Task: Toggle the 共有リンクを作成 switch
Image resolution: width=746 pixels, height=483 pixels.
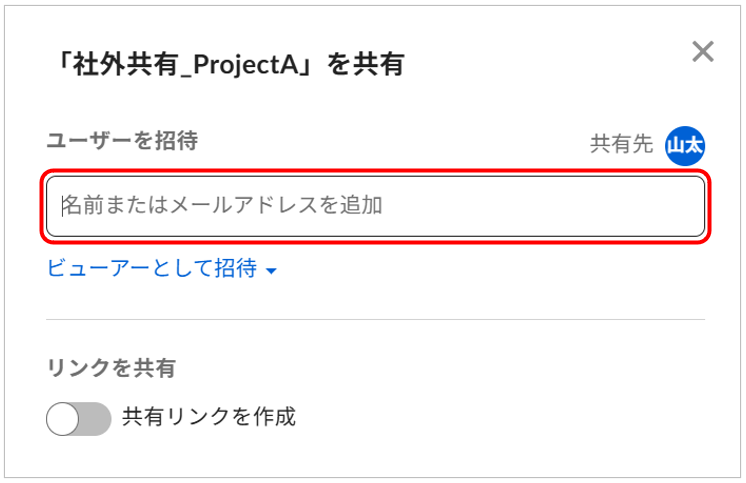Action: [78, 419]
